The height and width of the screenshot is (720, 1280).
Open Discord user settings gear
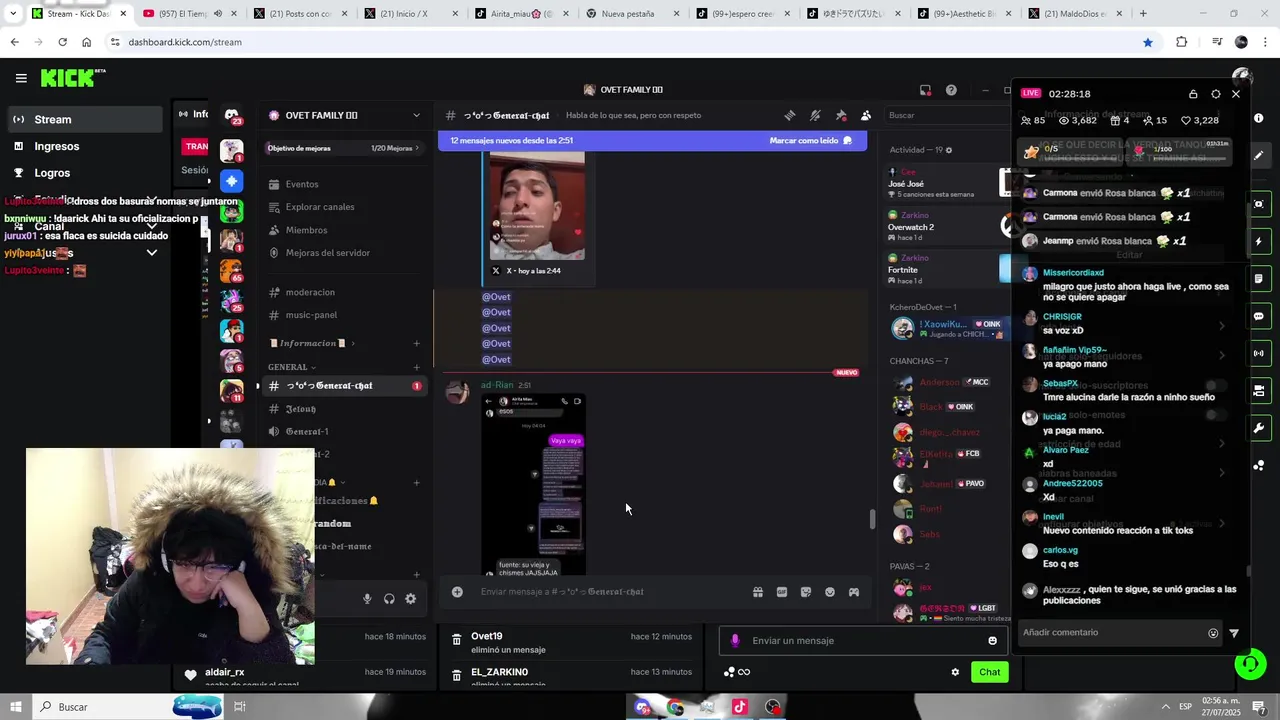(410, 599)
